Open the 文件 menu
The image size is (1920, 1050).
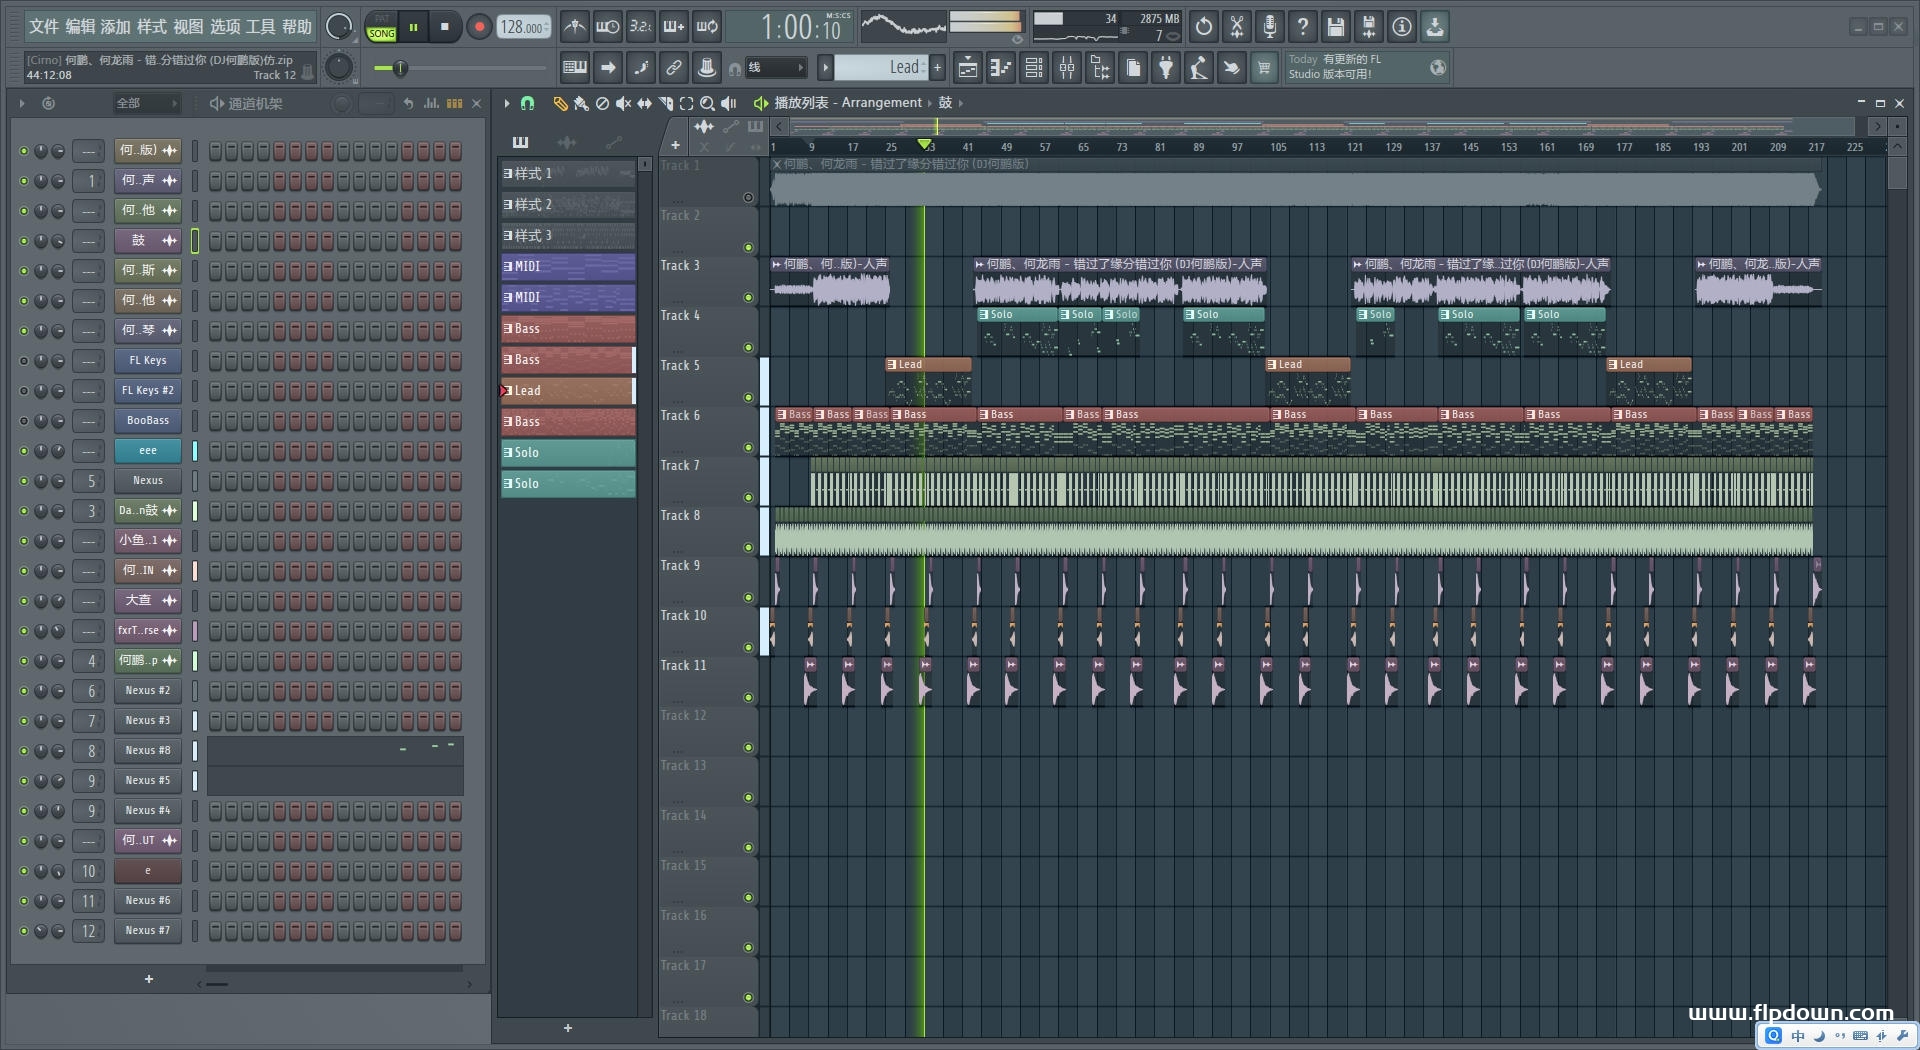point(43,27)
